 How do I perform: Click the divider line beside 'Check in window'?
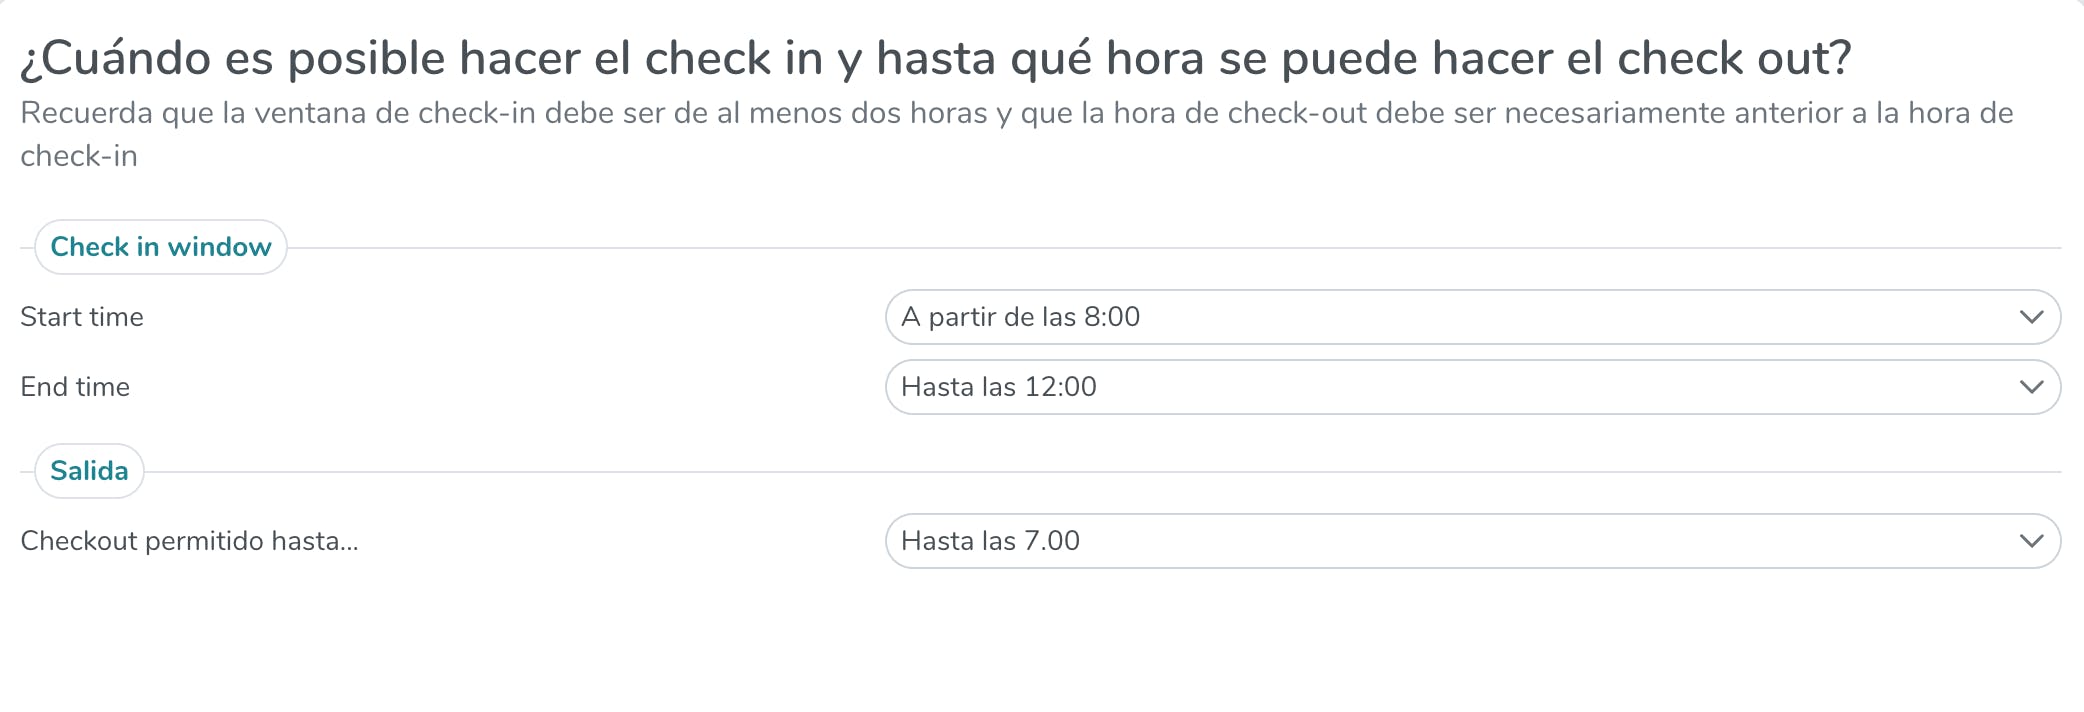1170,248
